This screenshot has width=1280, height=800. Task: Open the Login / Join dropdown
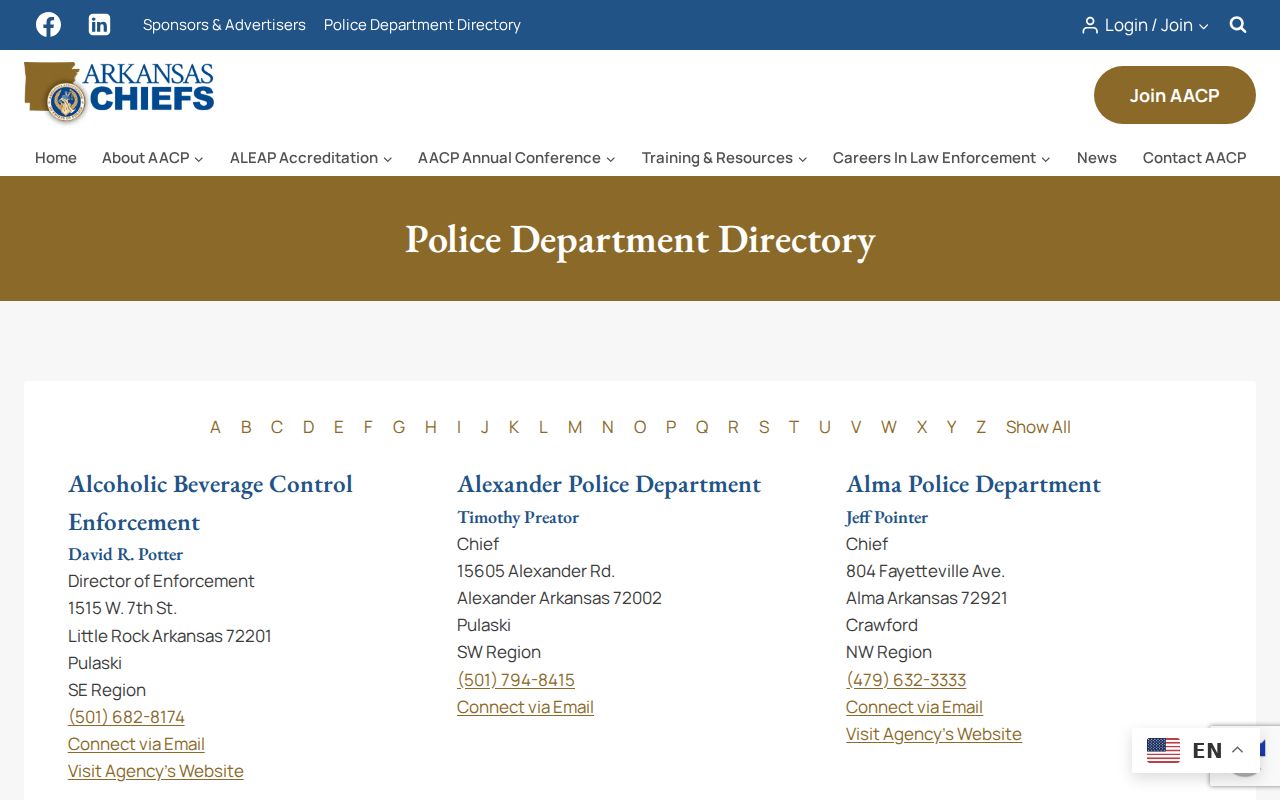(x=1145, y=25)
